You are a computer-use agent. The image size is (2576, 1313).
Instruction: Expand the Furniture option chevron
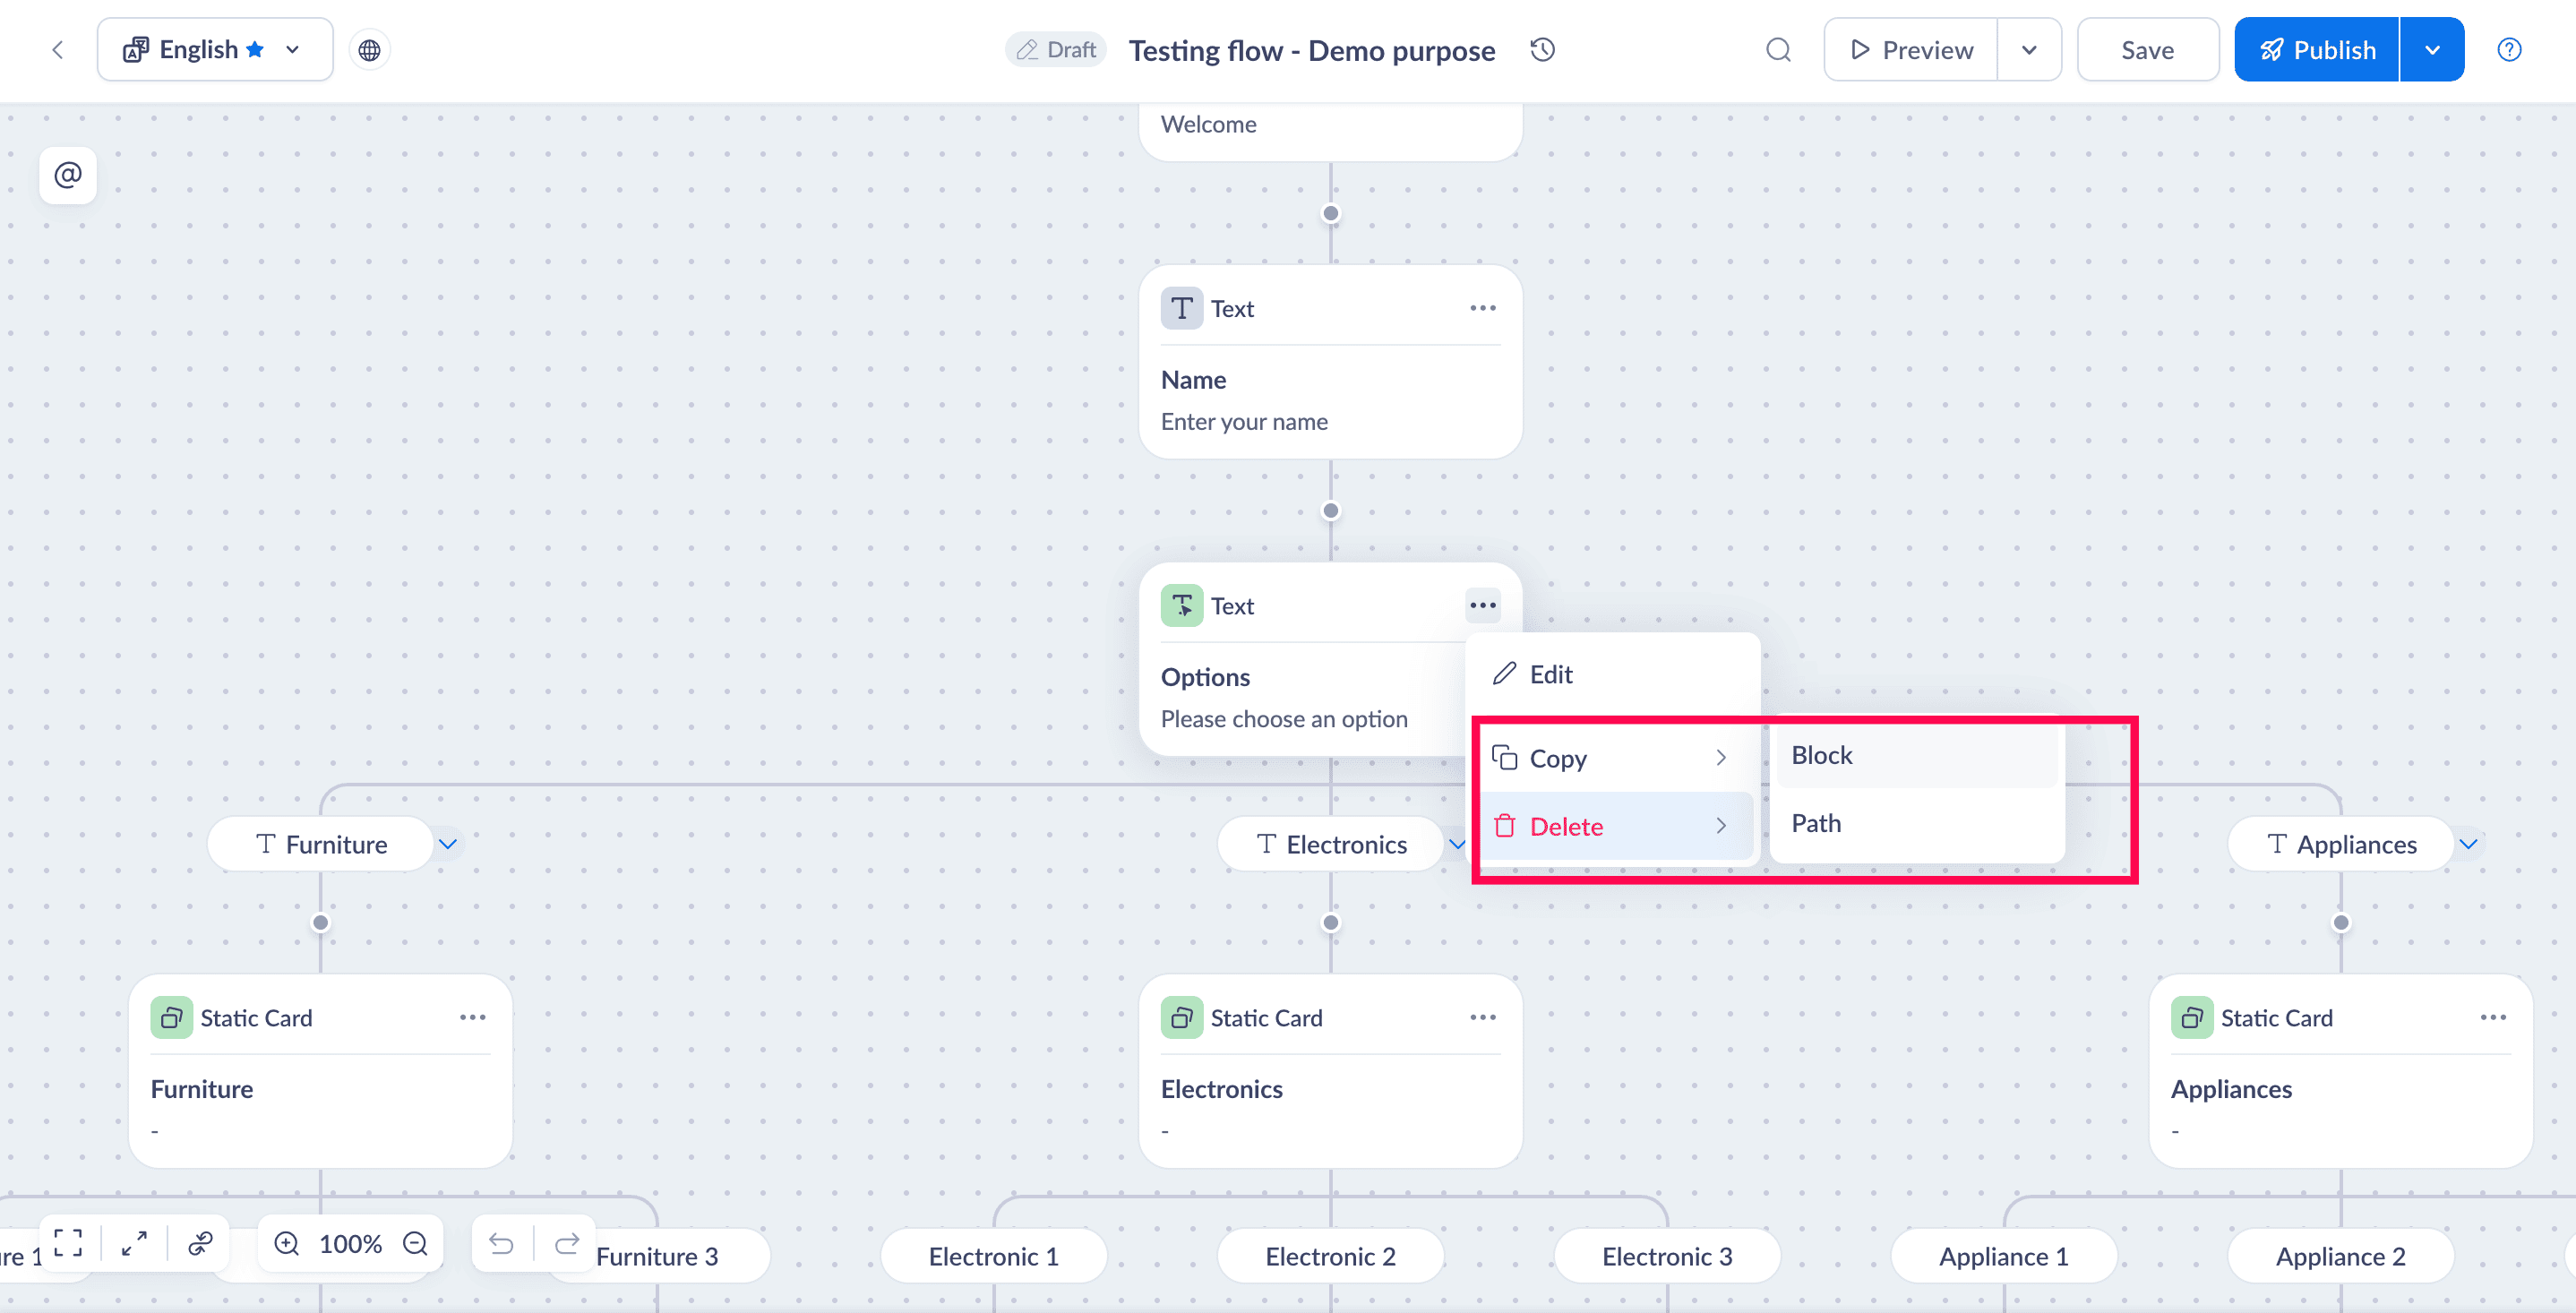point(448,844)
